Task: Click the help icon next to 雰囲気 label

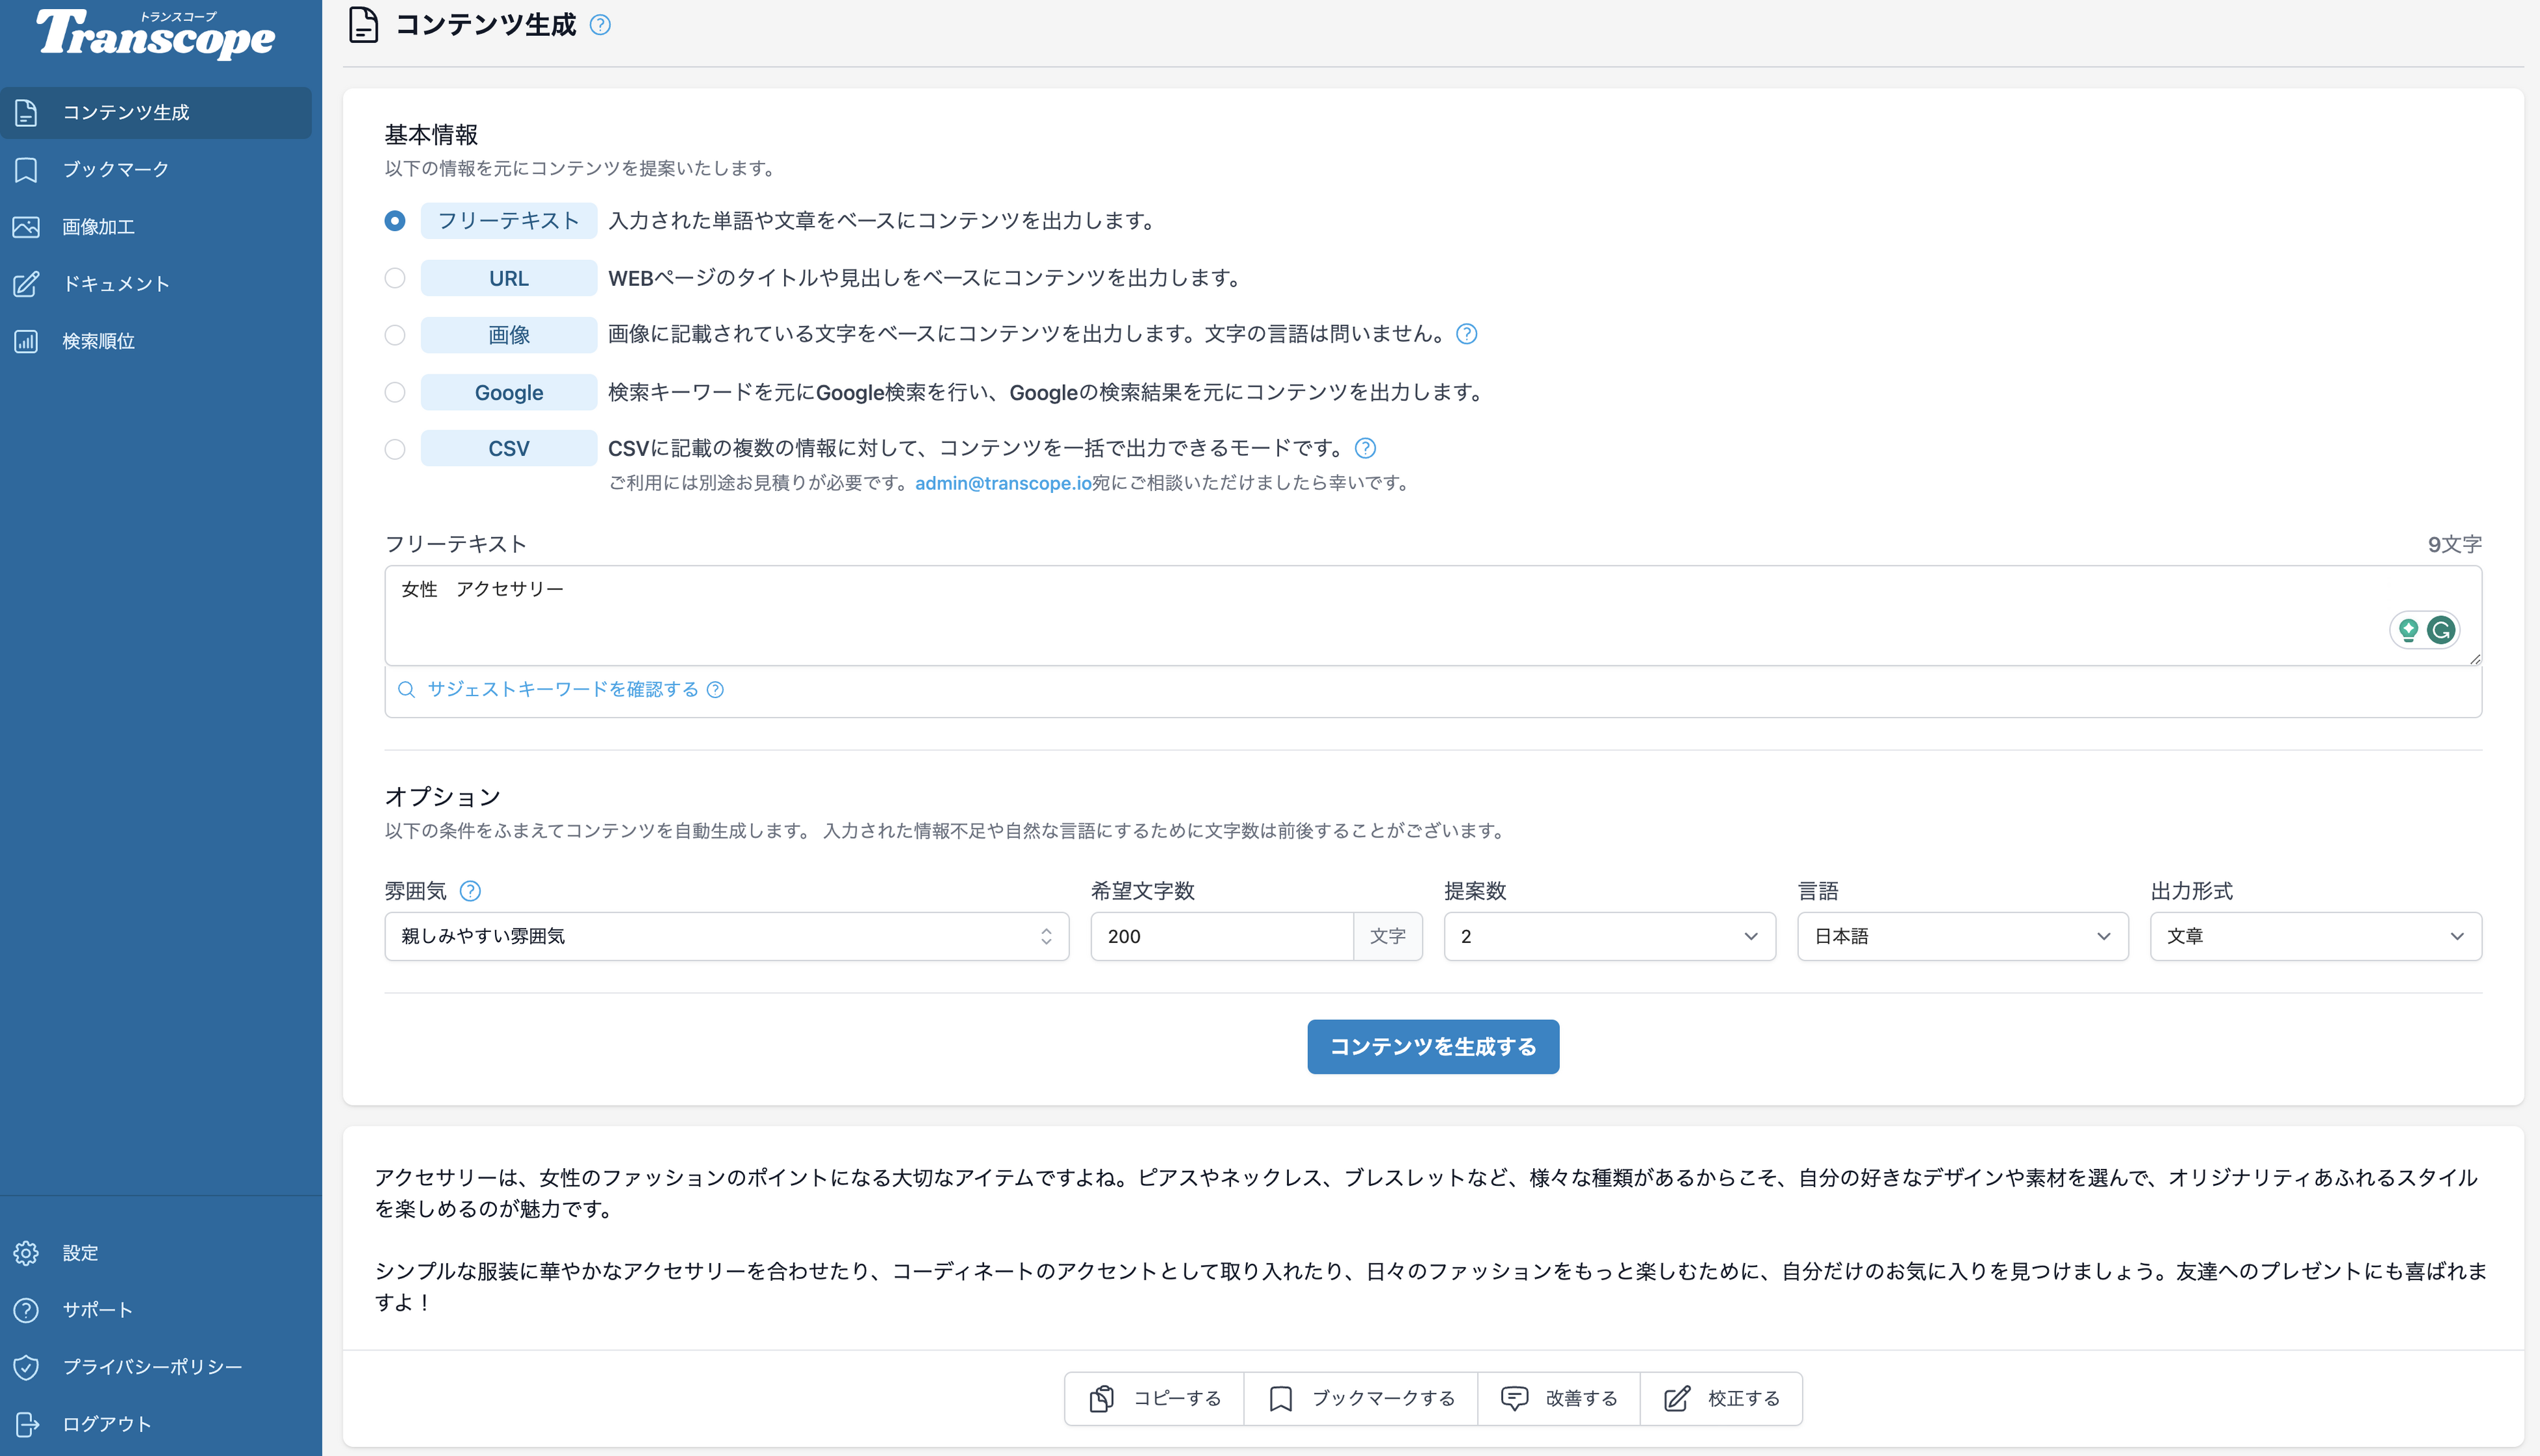Action: (x=470, y=891)
